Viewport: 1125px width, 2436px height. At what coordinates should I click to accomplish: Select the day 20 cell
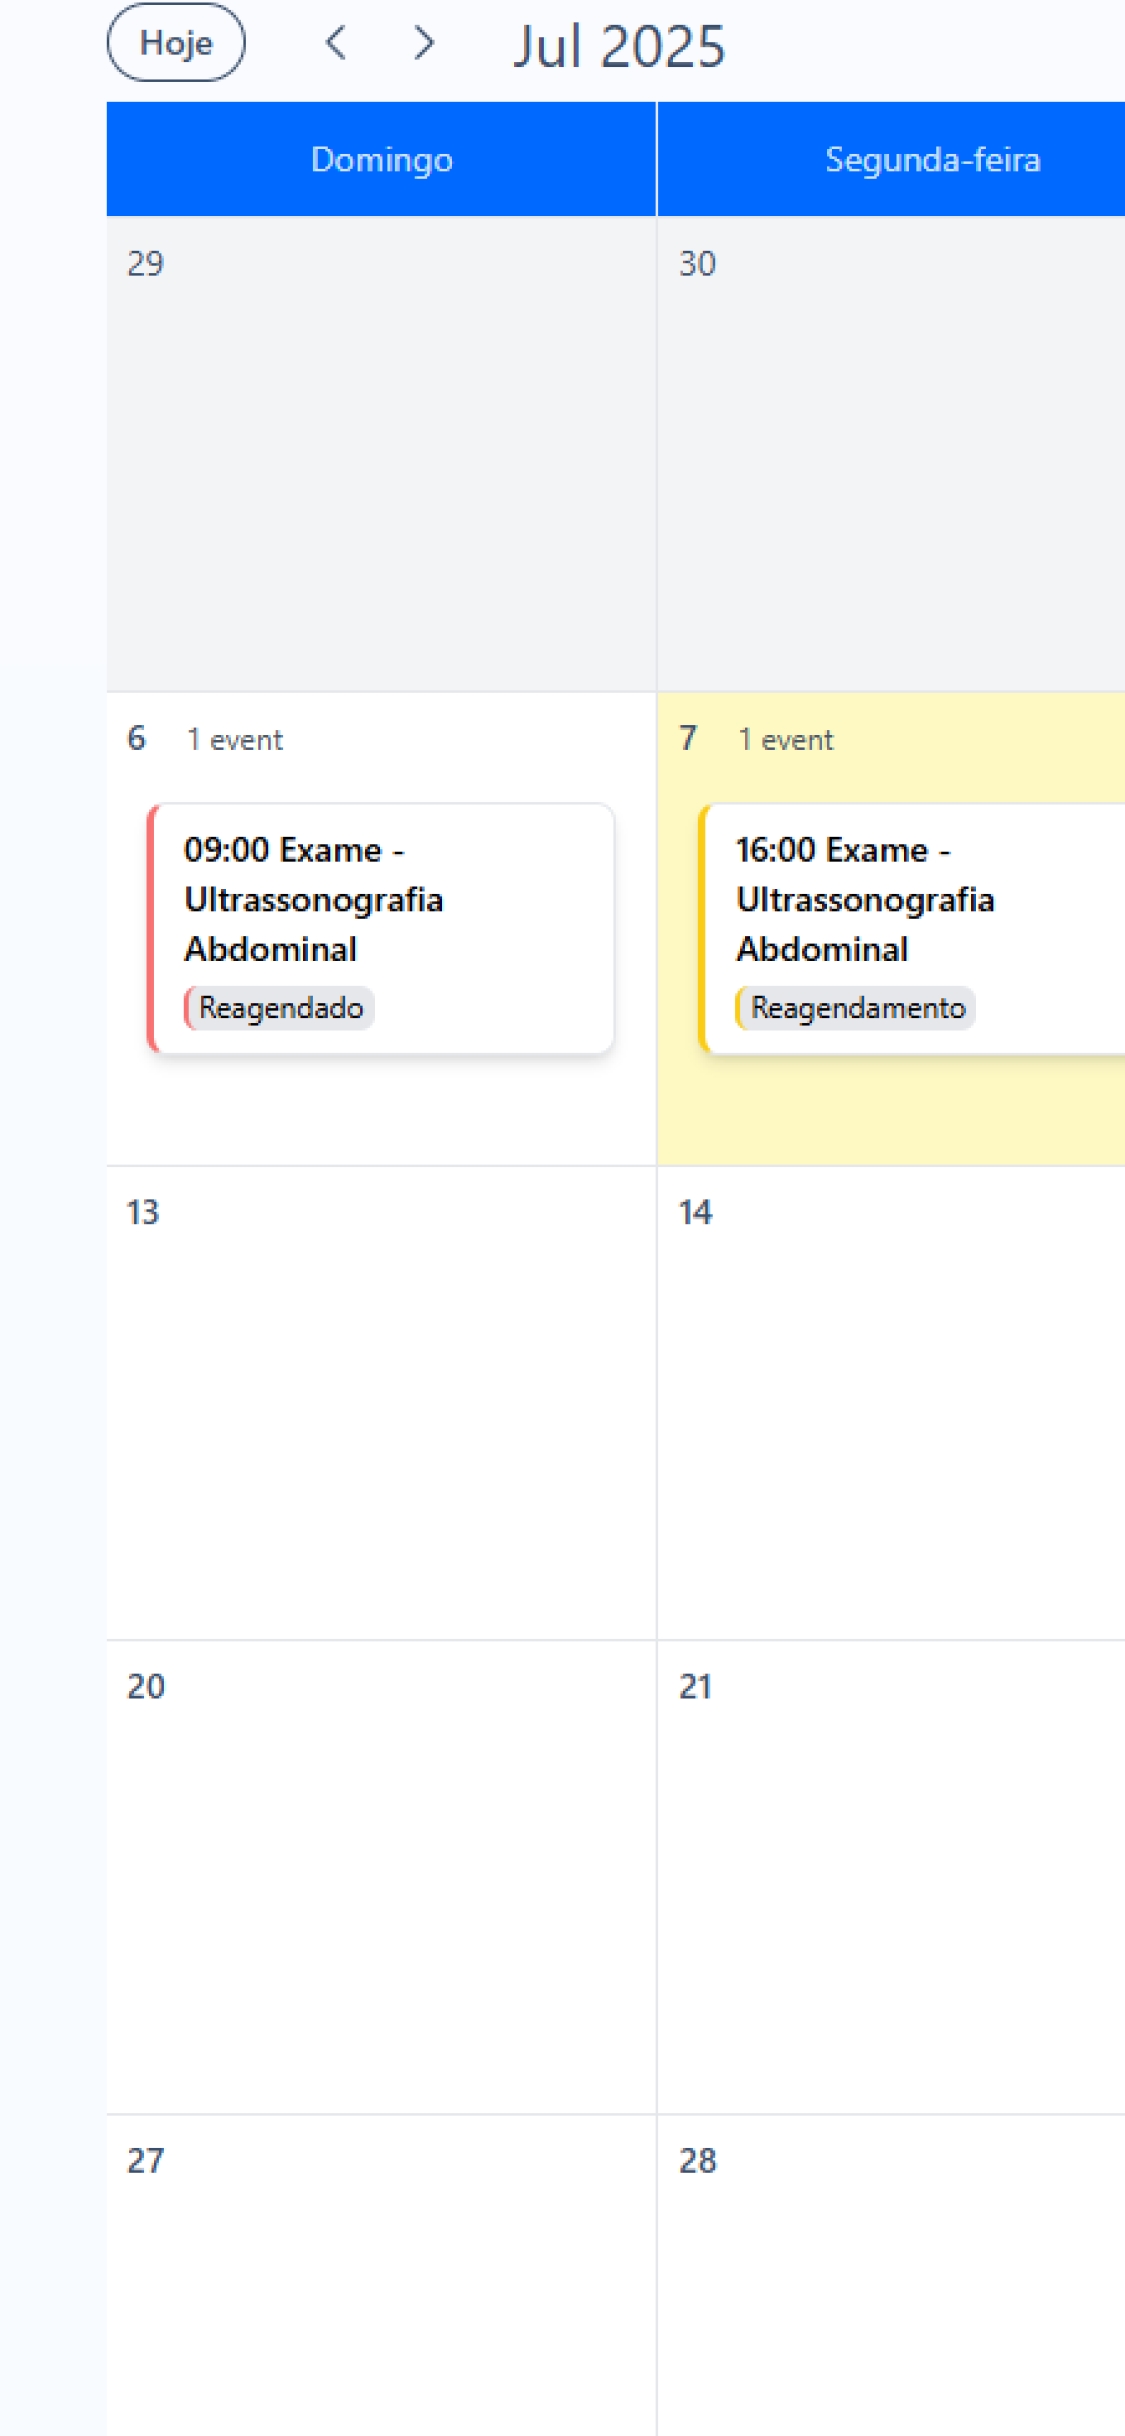[381, 1876]
